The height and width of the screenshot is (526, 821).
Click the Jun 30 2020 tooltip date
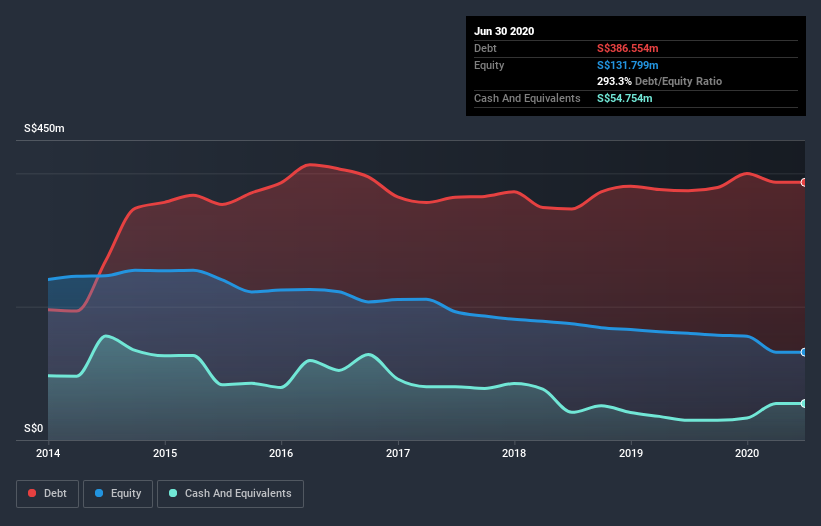click(x=504, y=31)
